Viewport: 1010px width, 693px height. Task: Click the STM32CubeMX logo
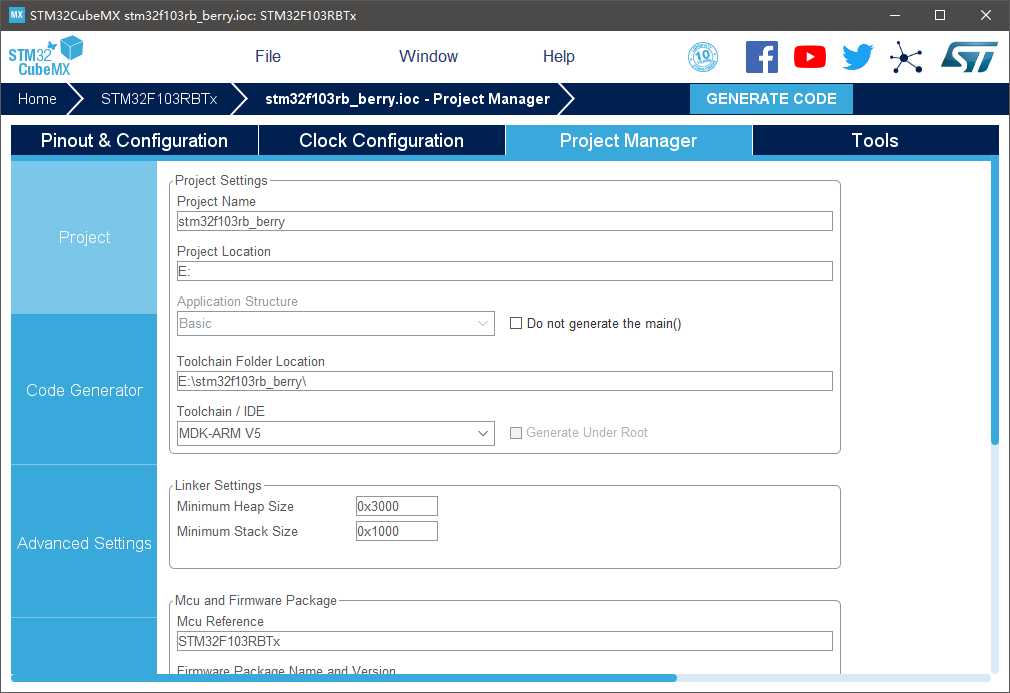tap(46, 56)
